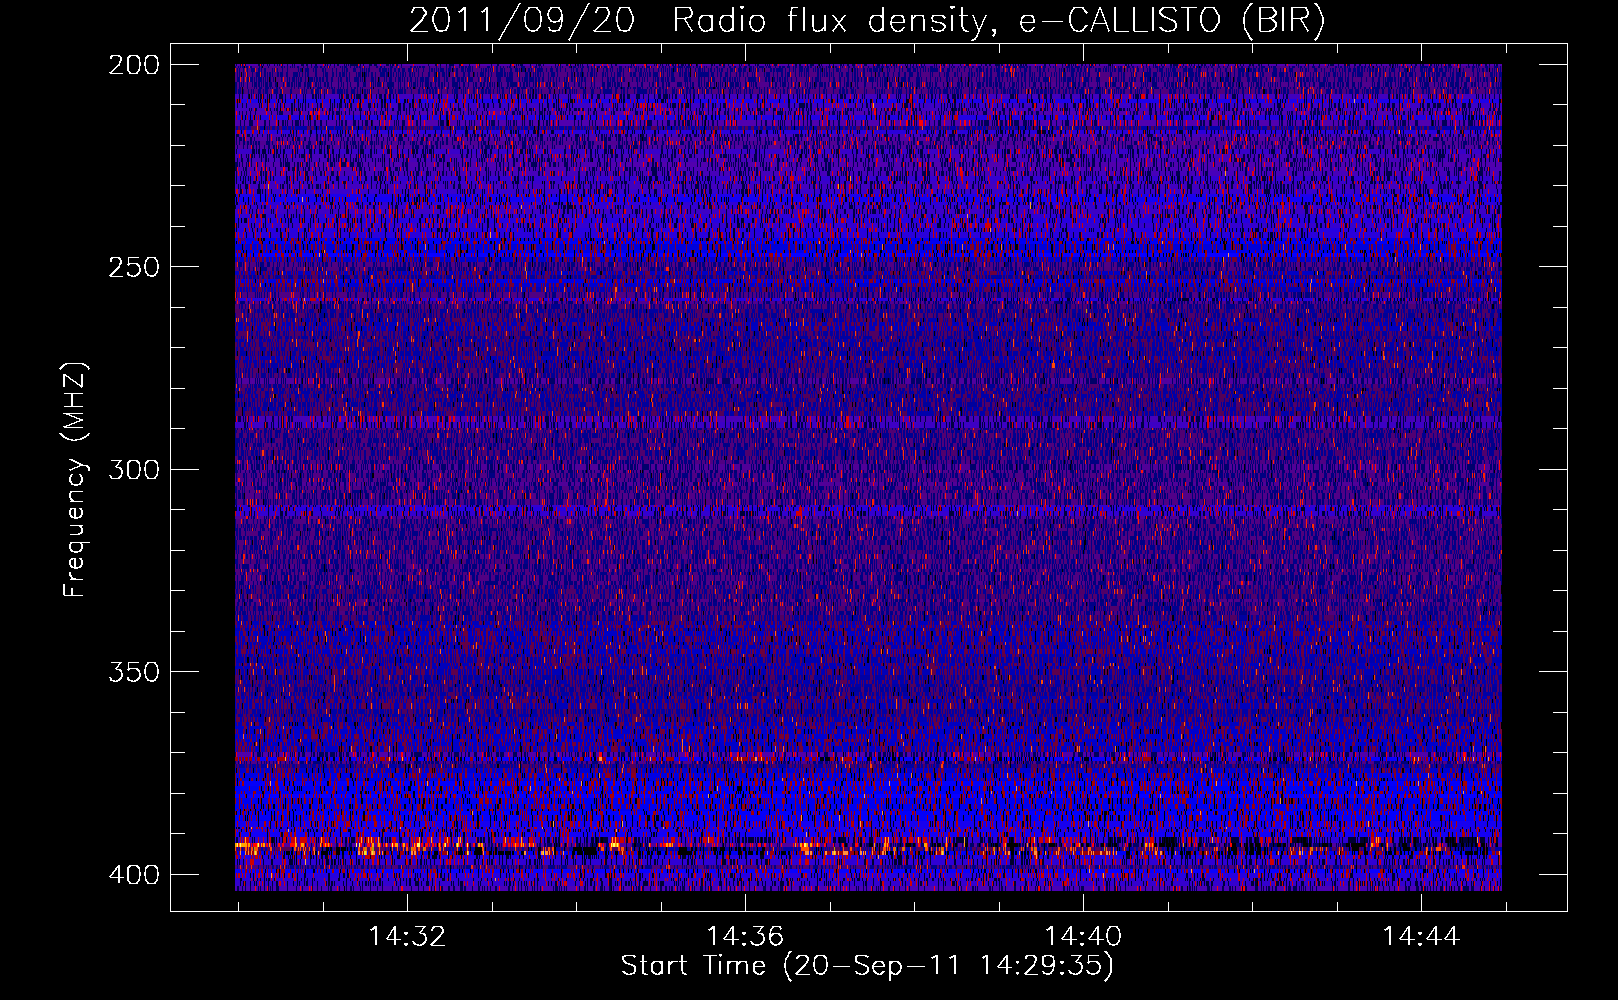The image size is (1618, 1000).
Task: Click the 14:40 time tick label
Action: (x=1083, y=937)
